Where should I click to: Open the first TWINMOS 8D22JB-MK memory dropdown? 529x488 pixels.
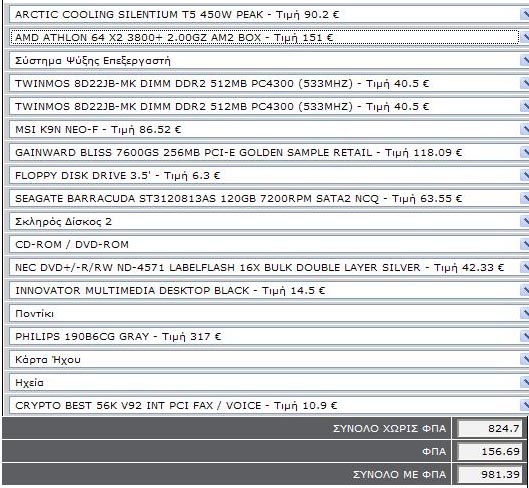pos(269,83)
